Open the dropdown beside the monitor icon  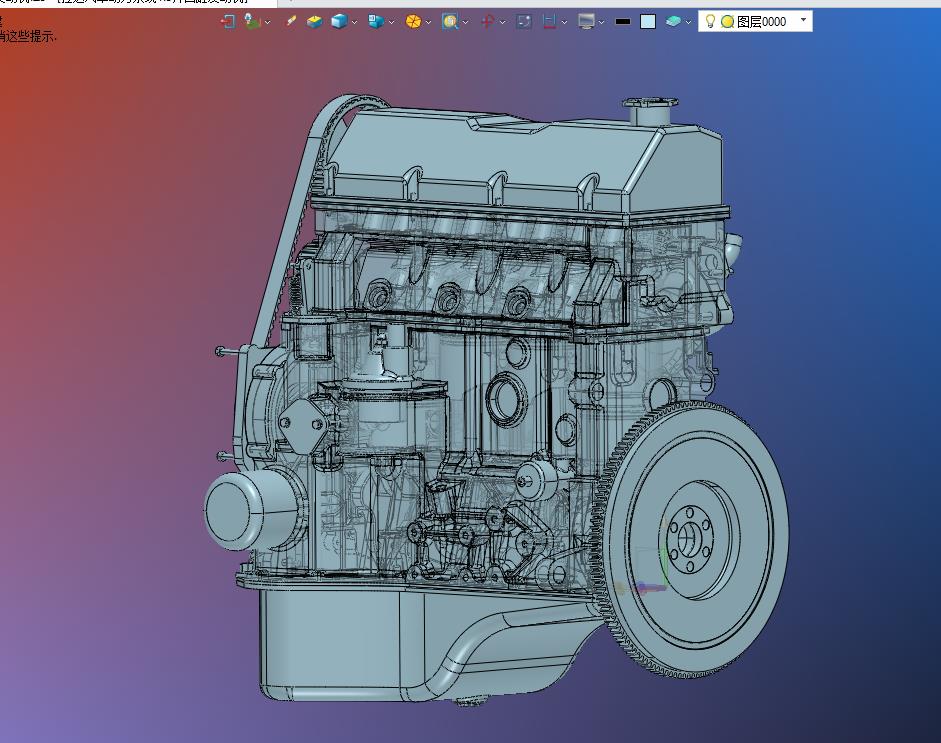point(602,22)
